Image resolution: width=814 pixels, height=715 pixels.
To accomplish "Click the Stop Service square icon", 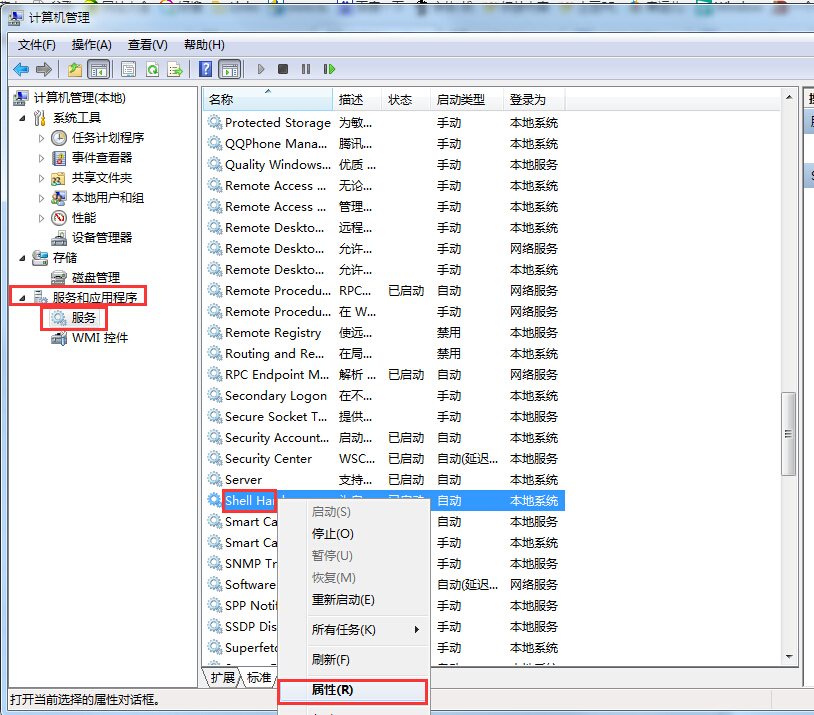I will [x=283, y=69].
